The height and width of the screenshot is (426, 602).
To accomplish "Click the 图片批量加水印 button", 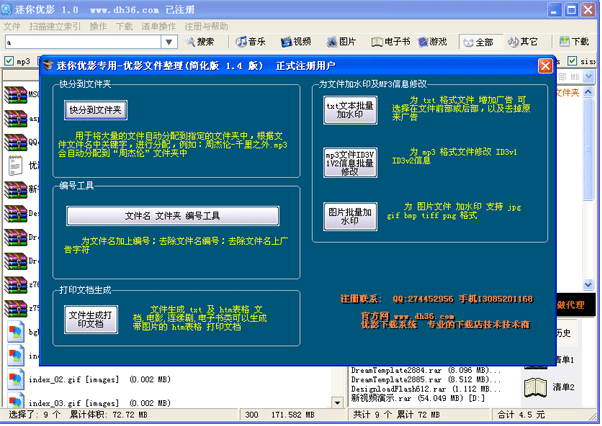I will pyautogui.click(x=350, y=216).
